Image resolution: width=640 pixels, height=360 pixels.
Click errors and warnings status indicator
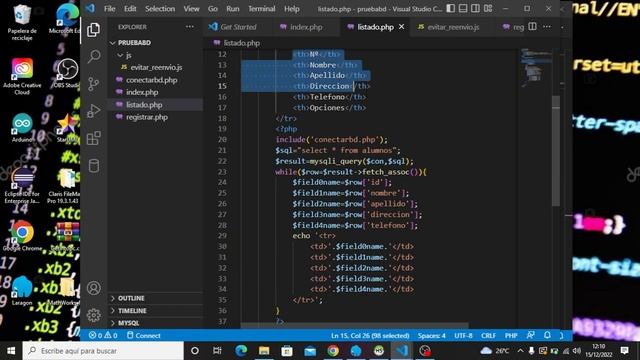click(x=103, y=336)
